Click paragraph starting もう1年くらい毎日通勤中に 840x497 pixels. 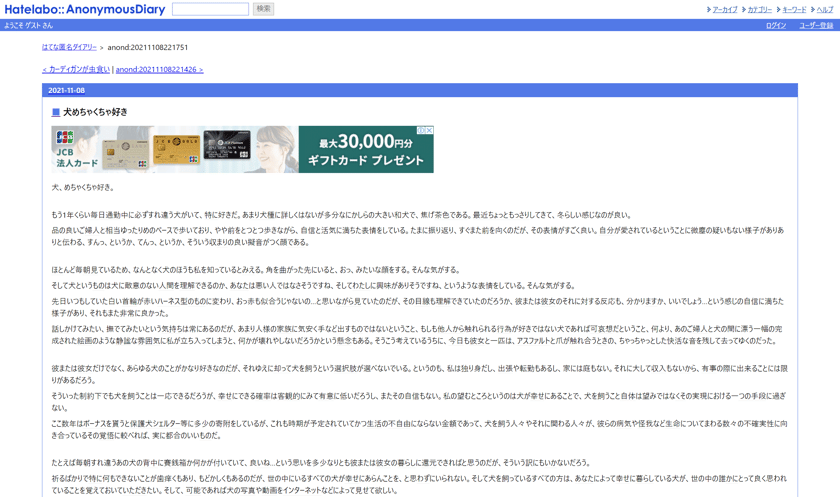342,215
